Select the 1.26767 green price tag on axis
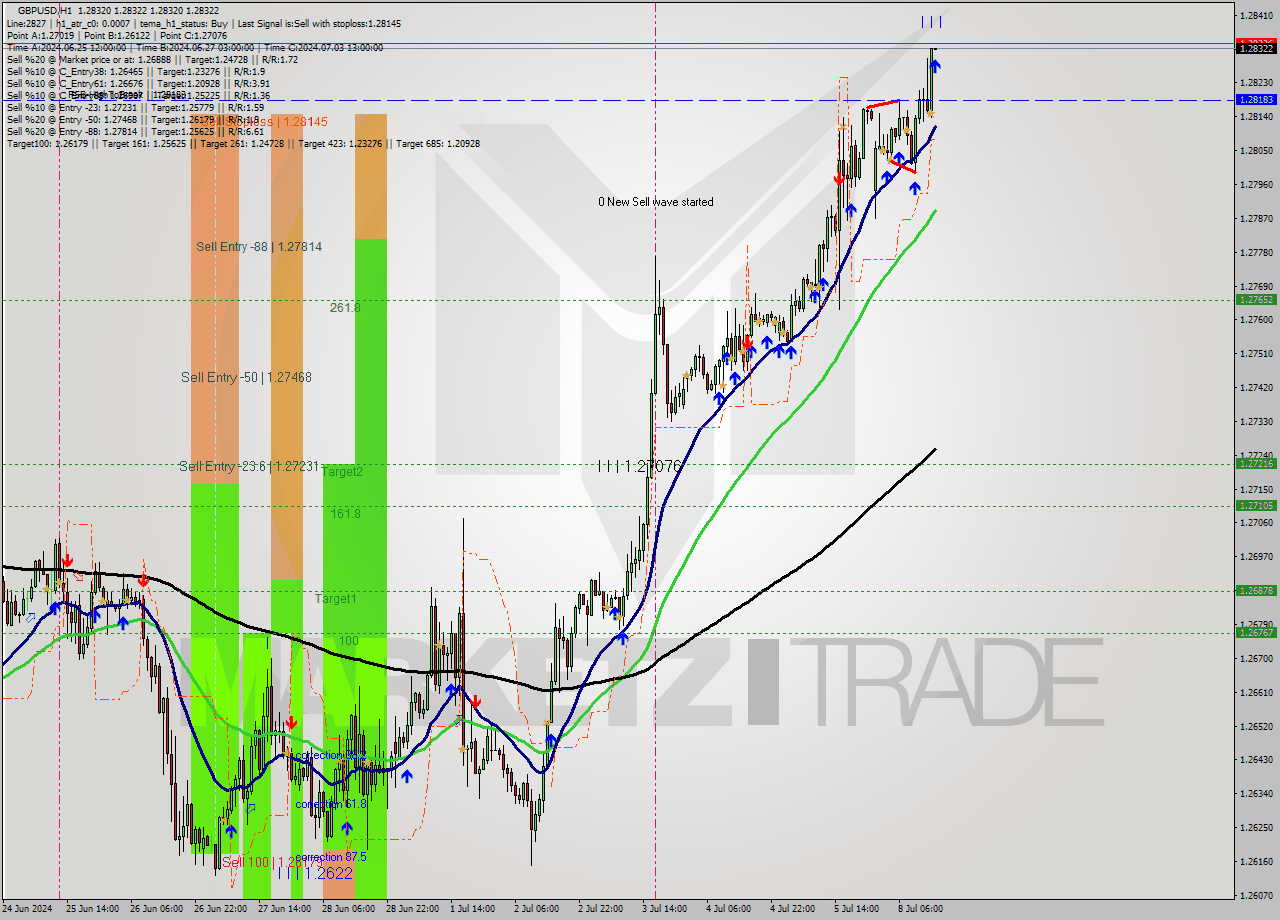This screenshot has width=1280, height=920. [1256, 632]
